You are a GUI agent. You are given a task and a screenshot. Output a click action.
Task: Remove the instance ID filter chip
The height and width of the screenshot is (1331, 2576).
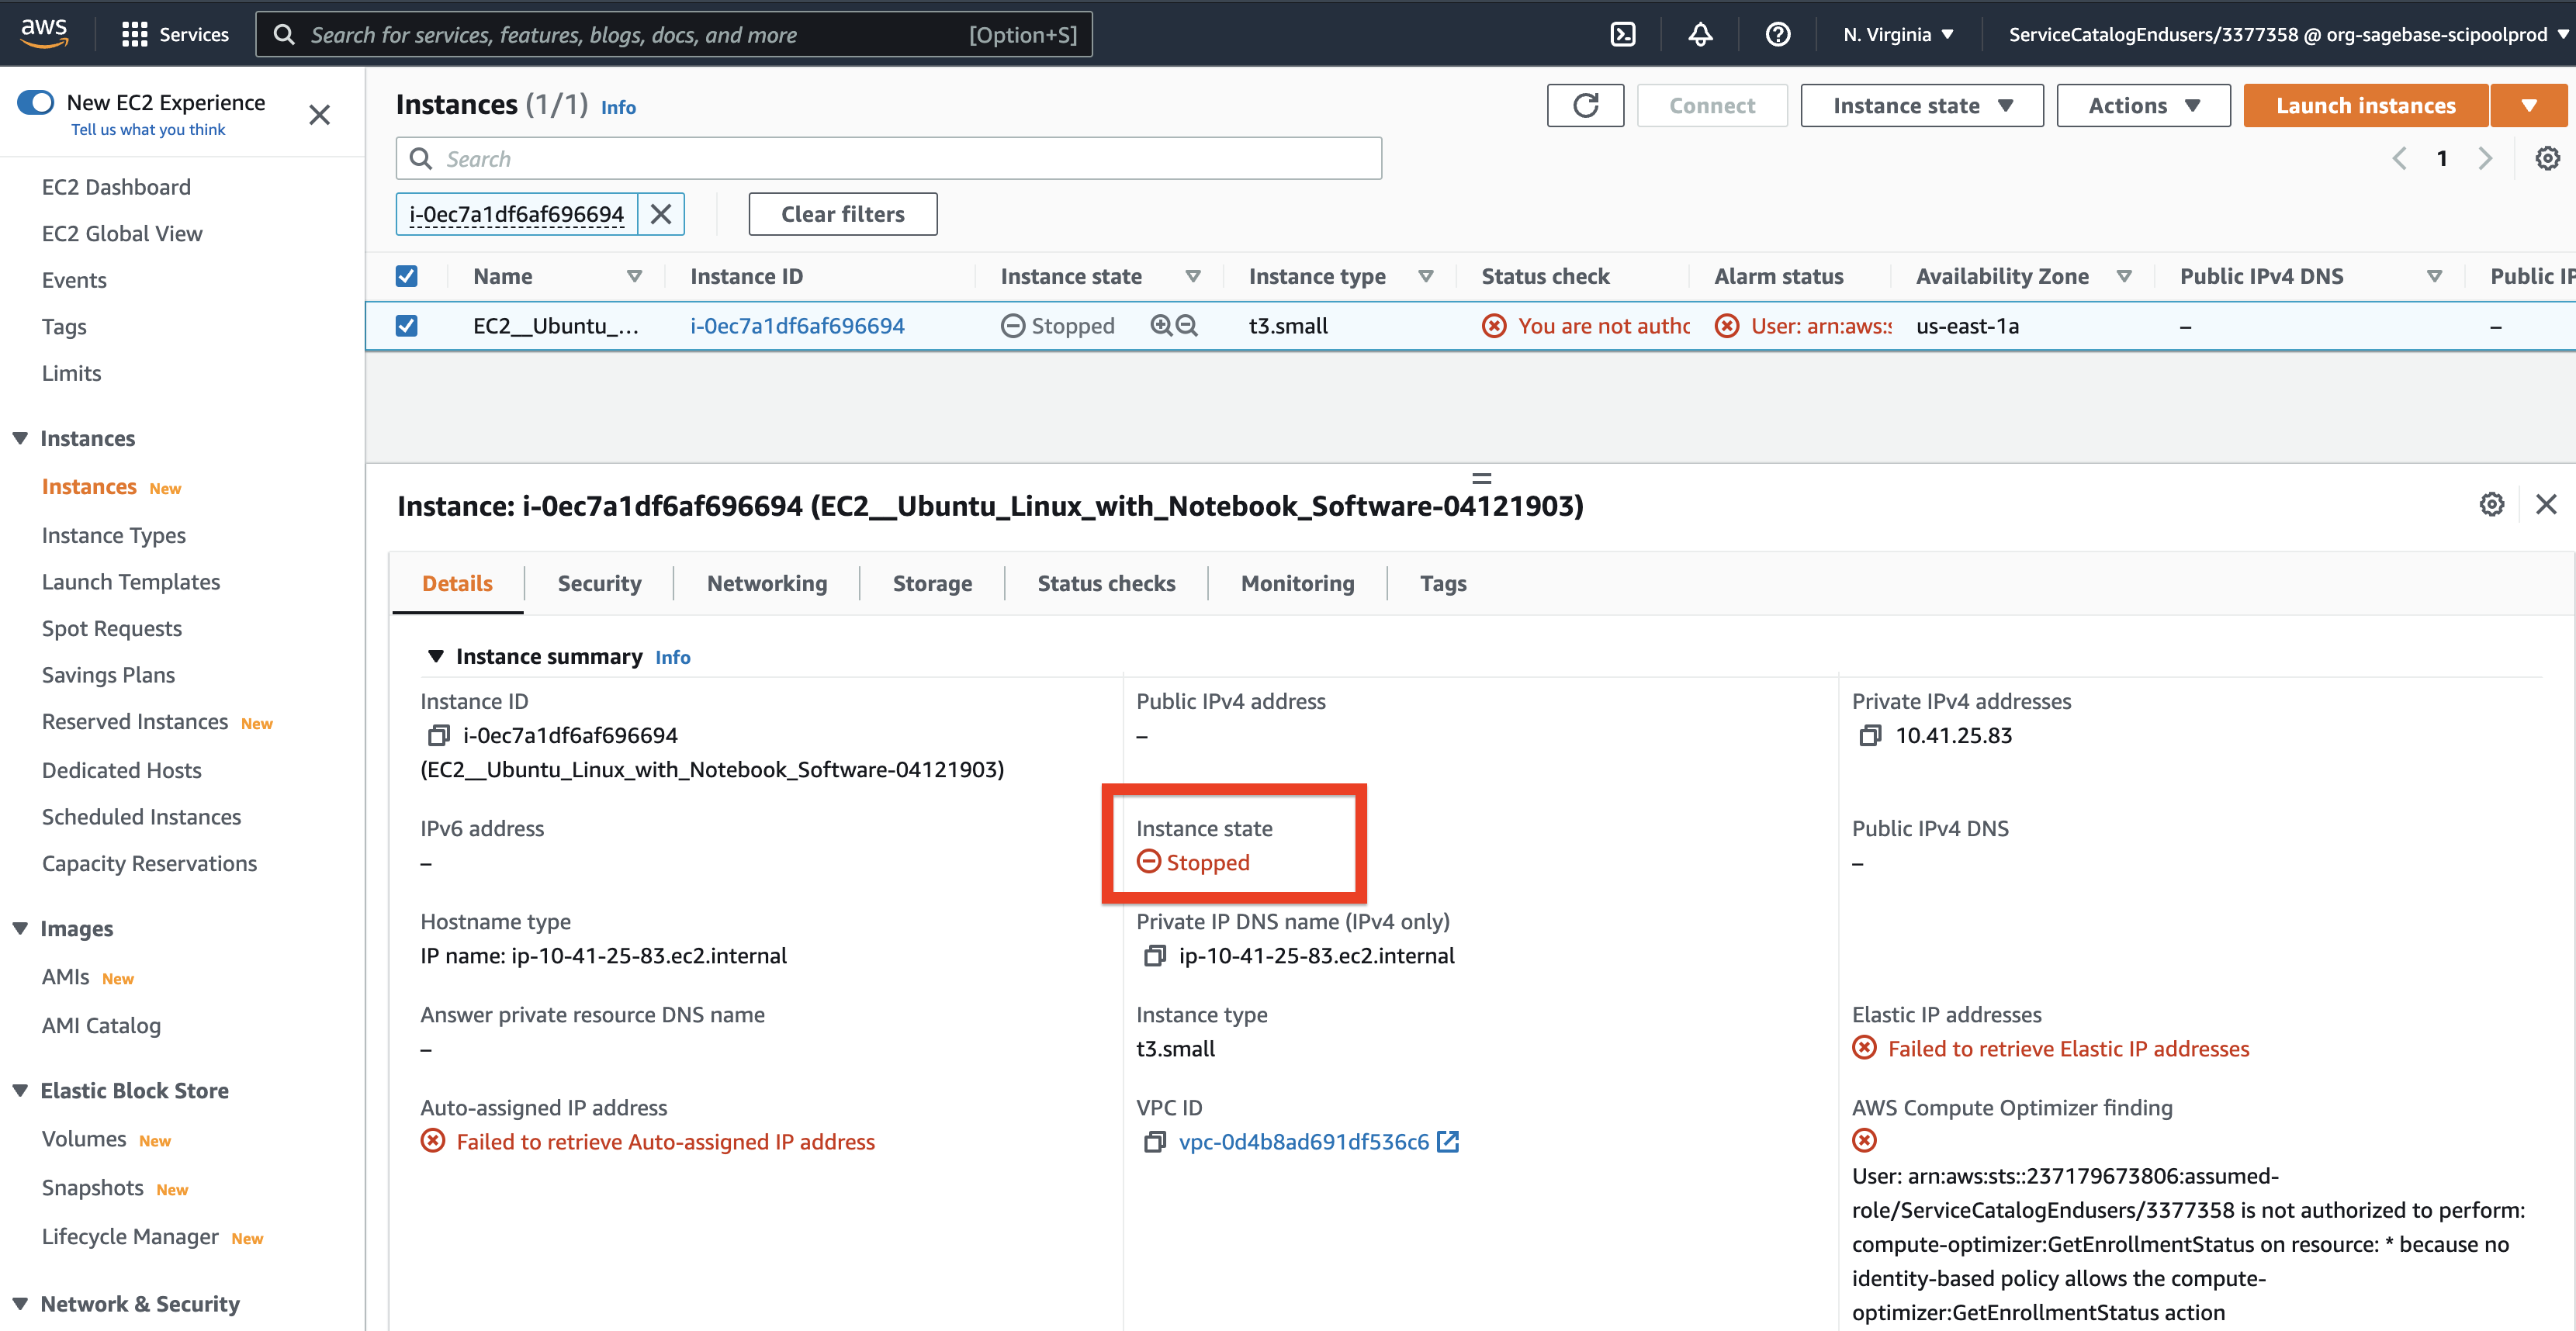coord(661,214)
